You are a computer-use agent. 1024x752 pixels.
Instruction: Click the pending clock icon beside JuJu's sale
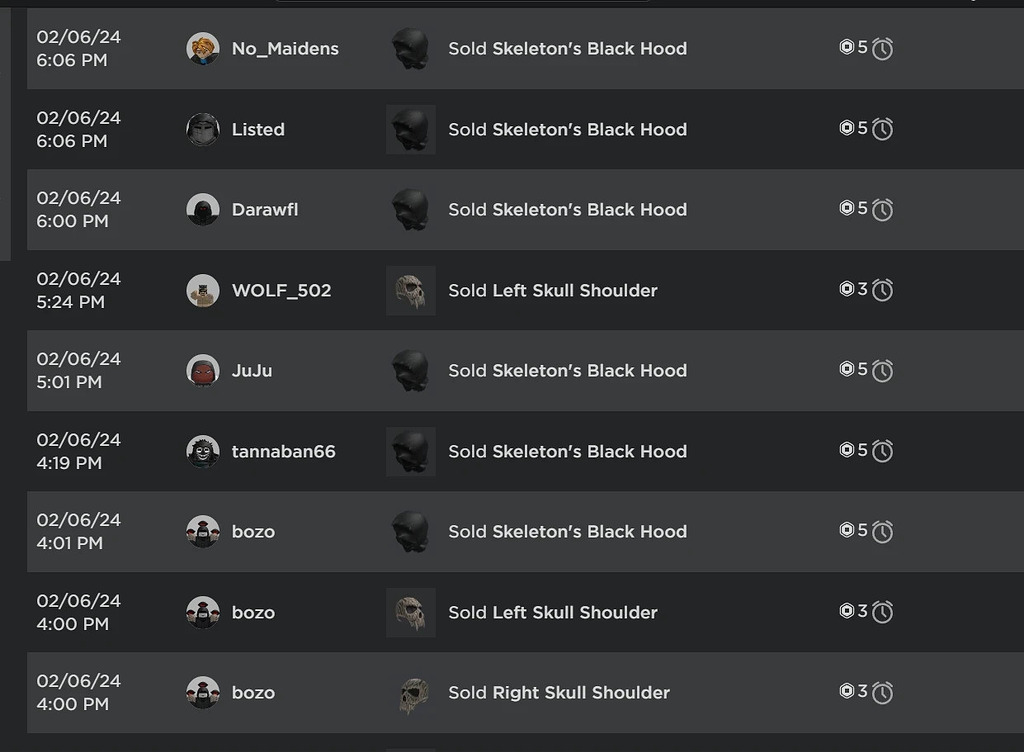(881, 369)
